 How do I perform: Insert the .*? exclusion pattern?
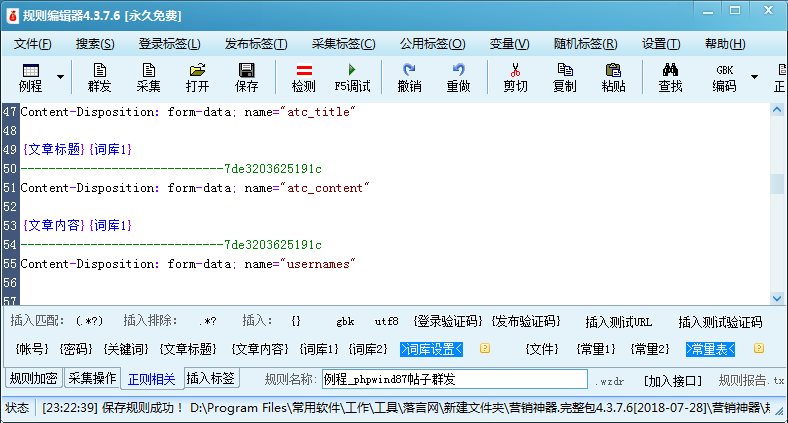click(207, 321)
